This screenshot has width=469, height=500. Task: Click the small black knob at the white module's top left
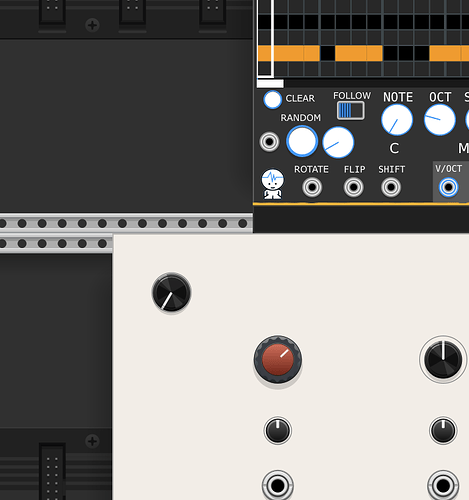(x=171, y=292)
